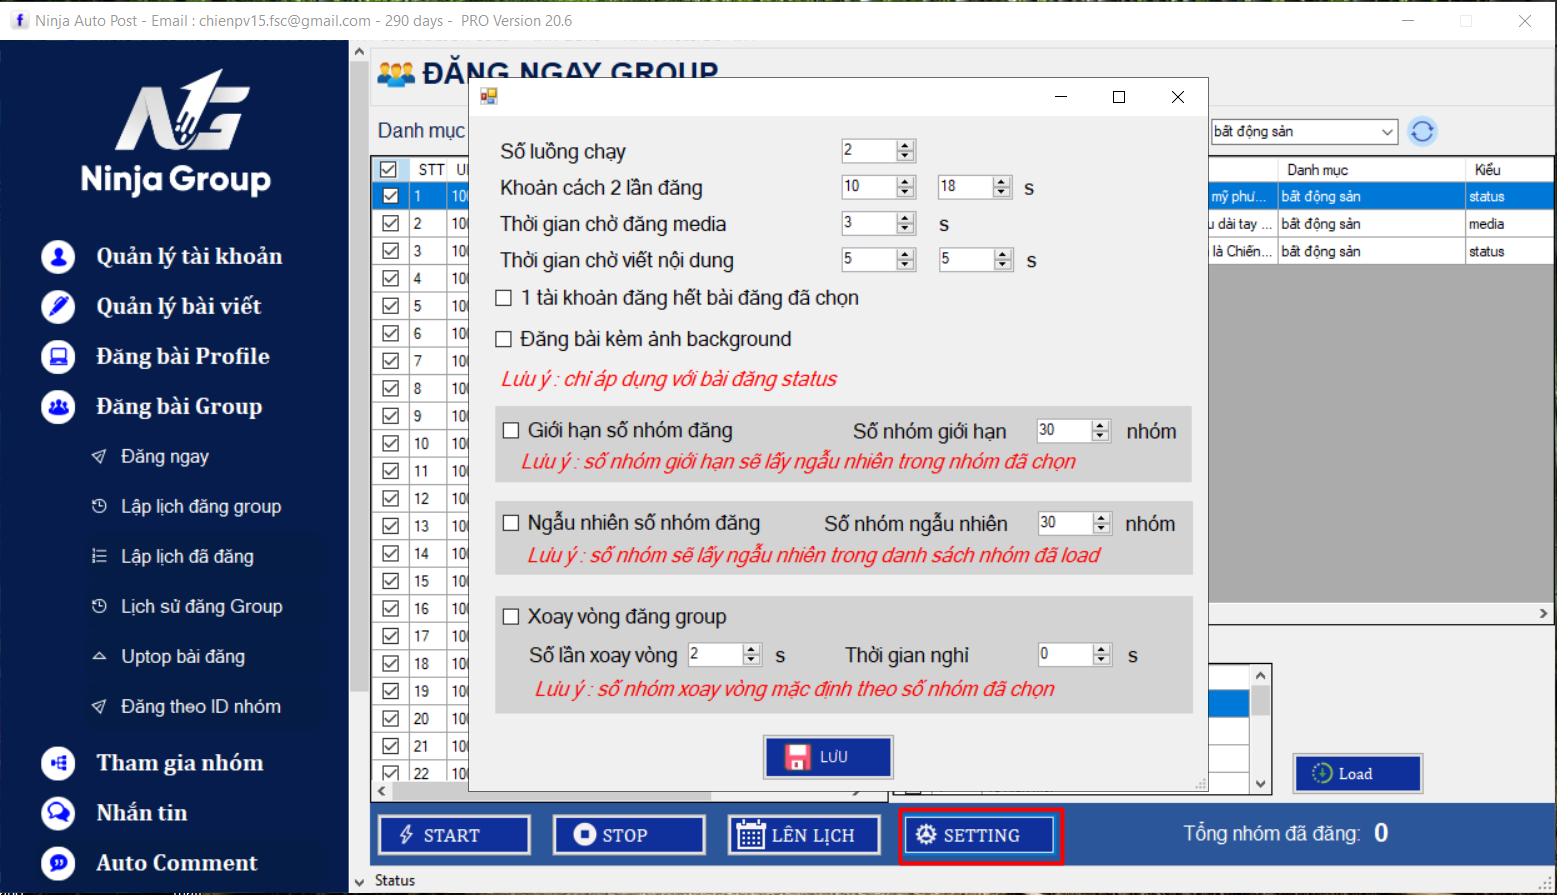
Task: Open Auto Comment section
Action: (x=177, y=863)
